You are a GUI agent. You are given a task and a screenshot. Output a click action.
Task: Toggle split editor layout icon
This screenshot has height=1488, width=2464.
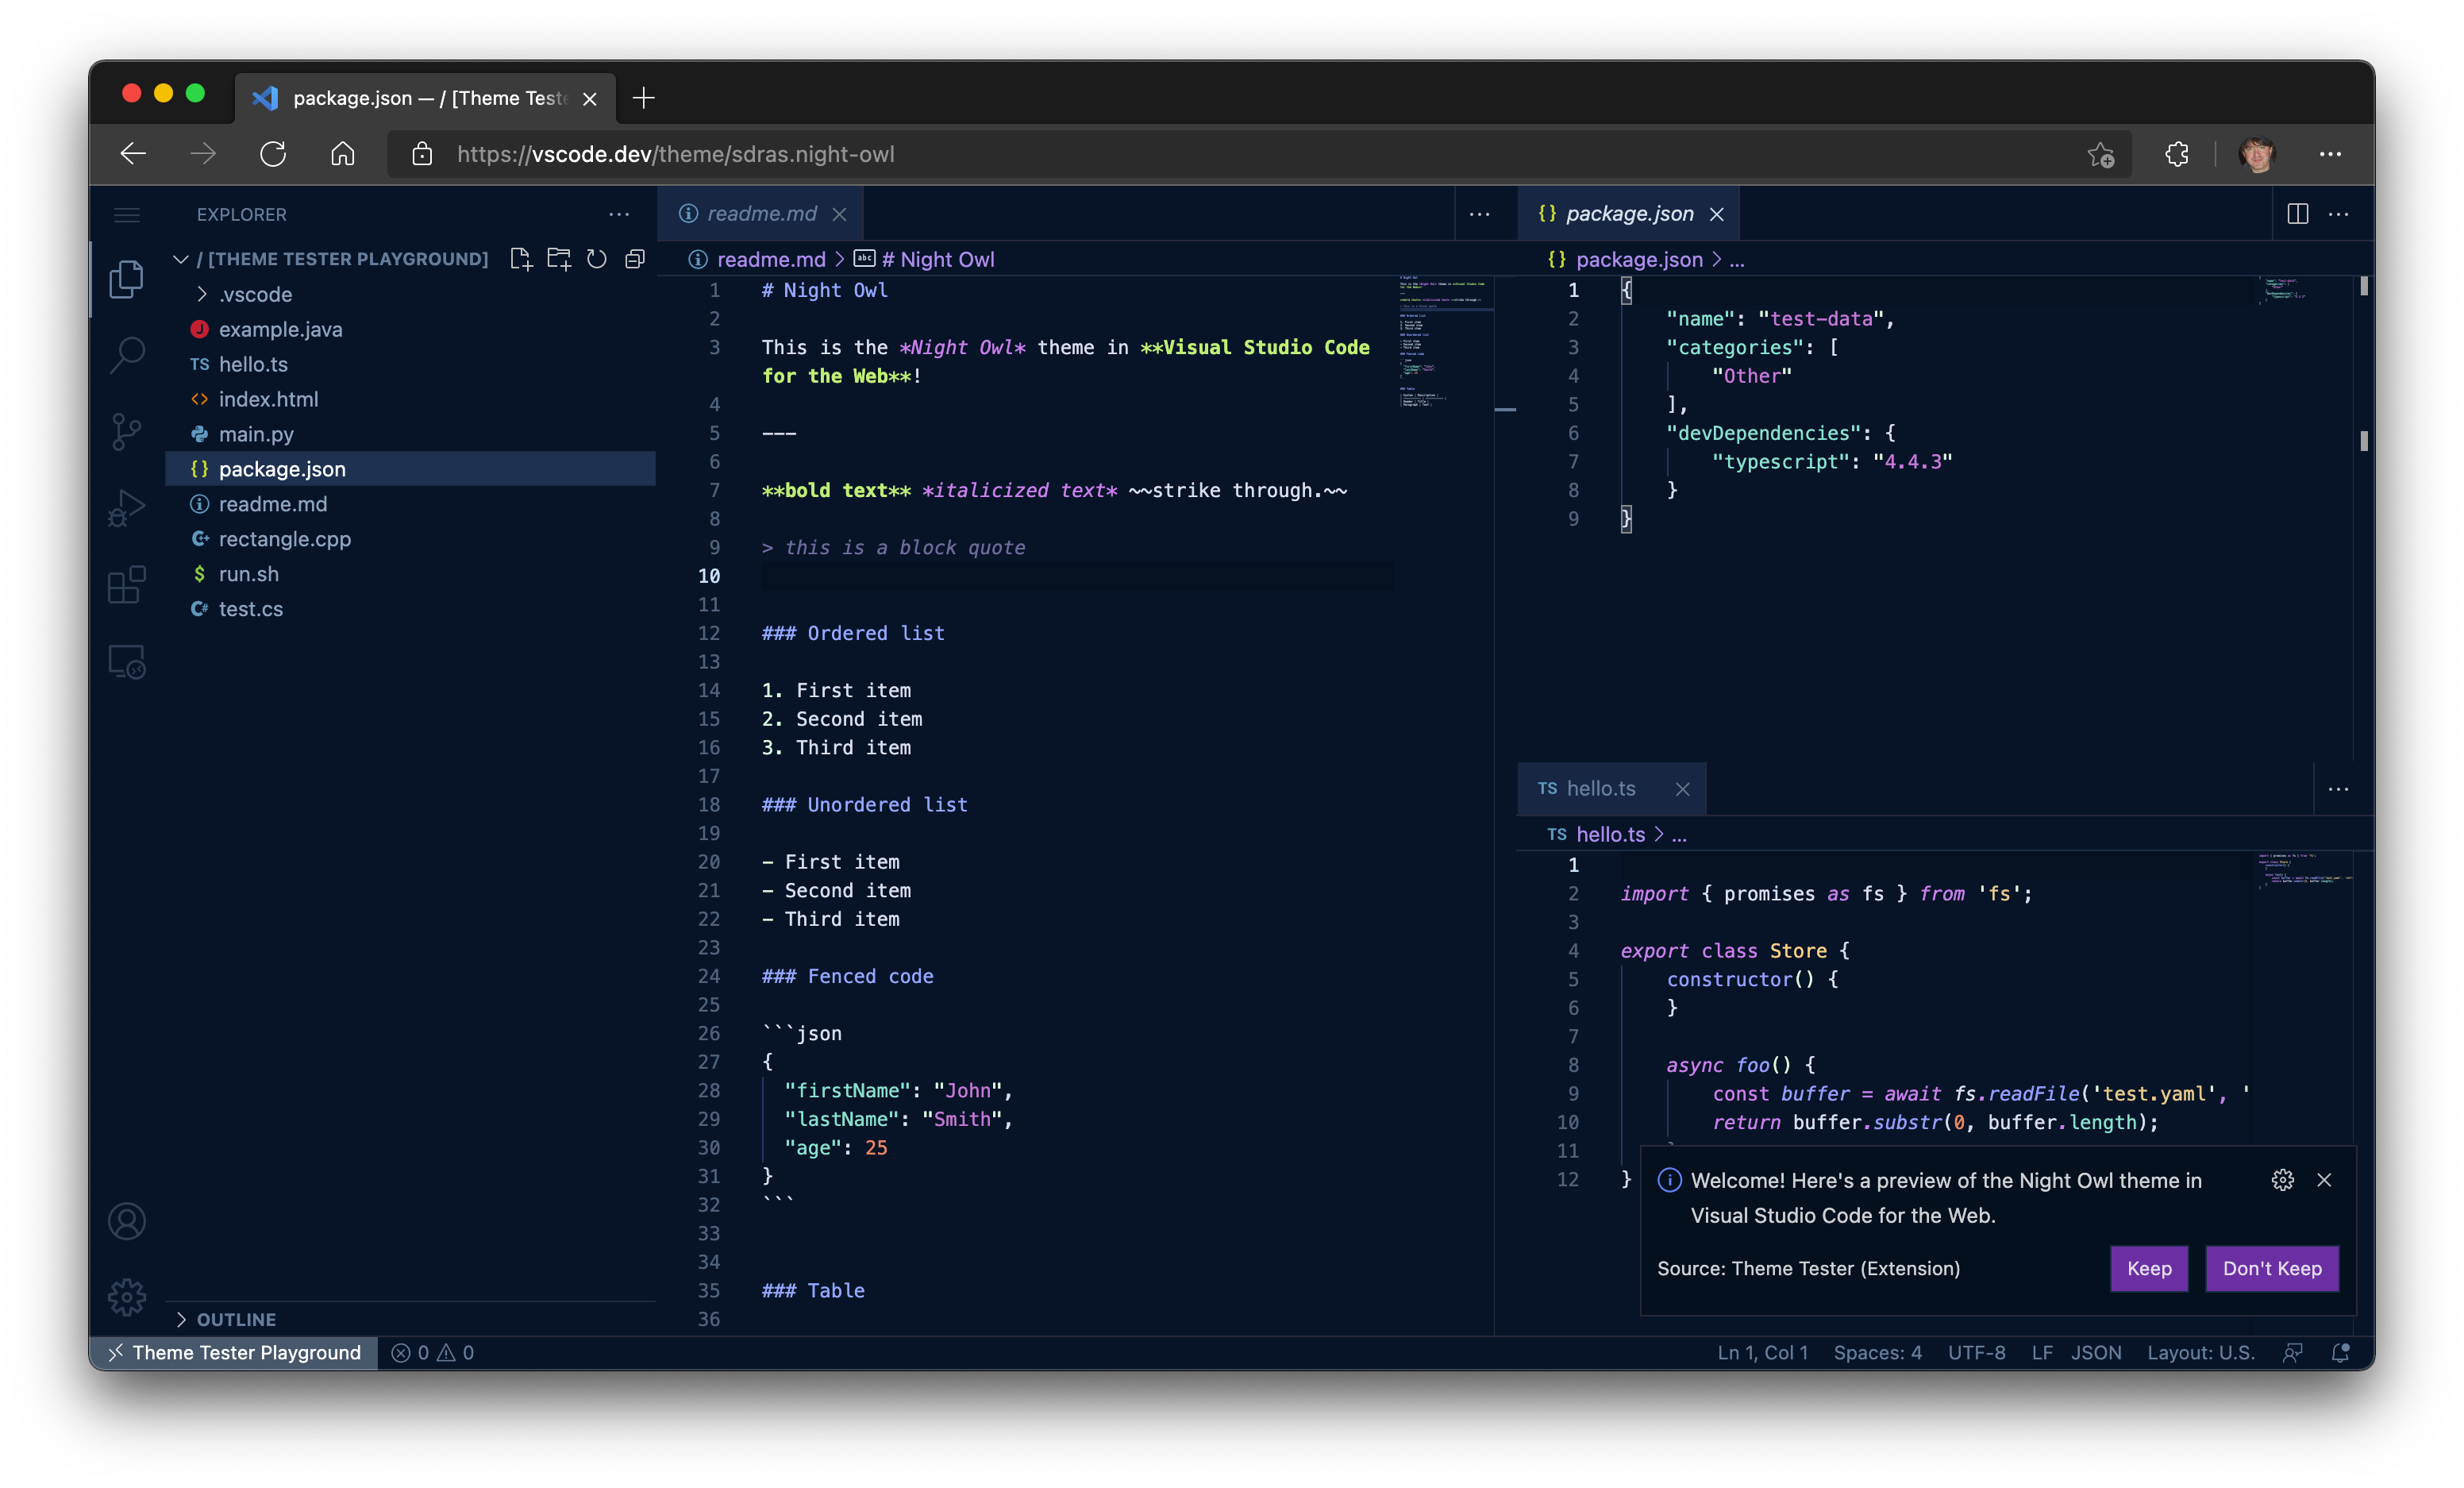coord(2299,213)
